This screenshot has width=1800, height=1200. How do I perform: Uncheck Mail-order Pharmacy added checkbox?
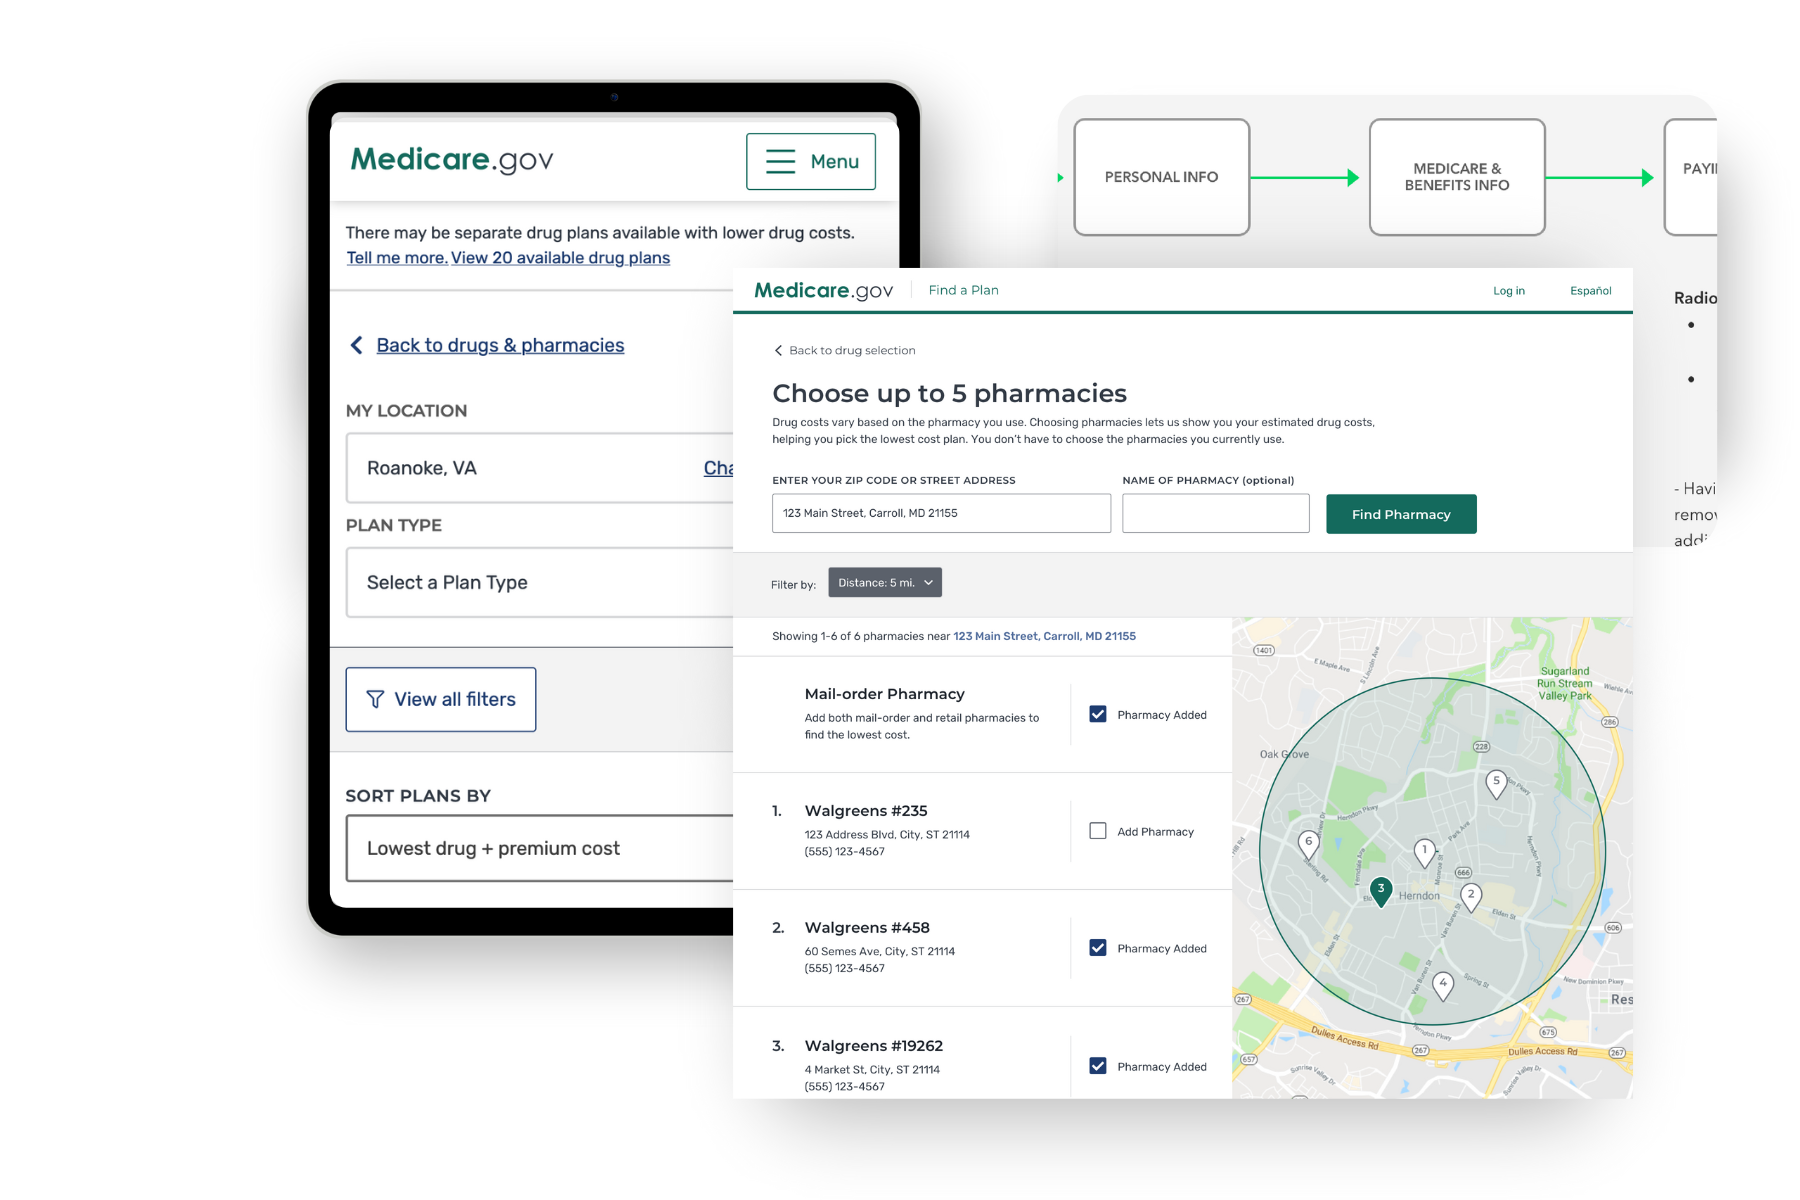(x=1098, y=714)
